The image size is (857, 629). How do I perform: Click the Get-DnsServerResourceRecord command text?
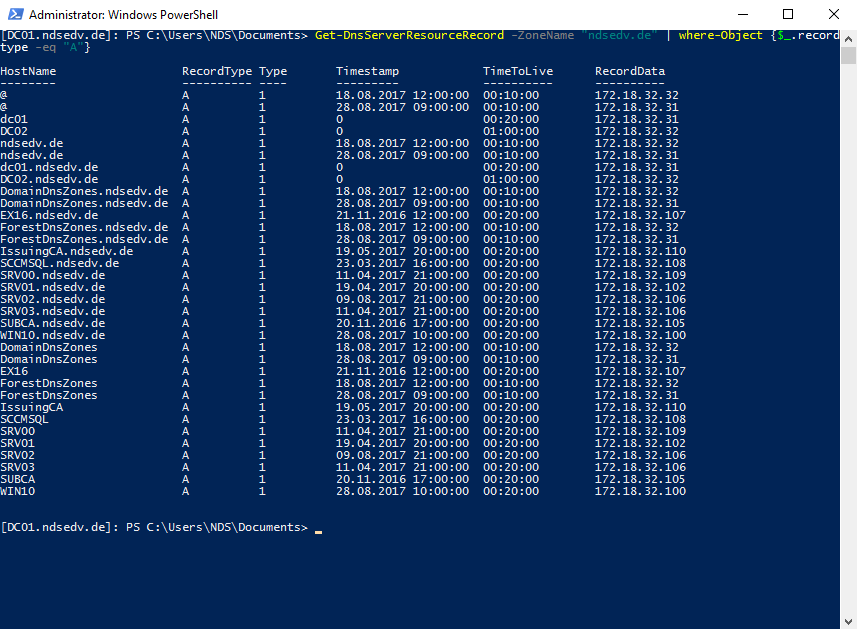[x=409, y=35]
